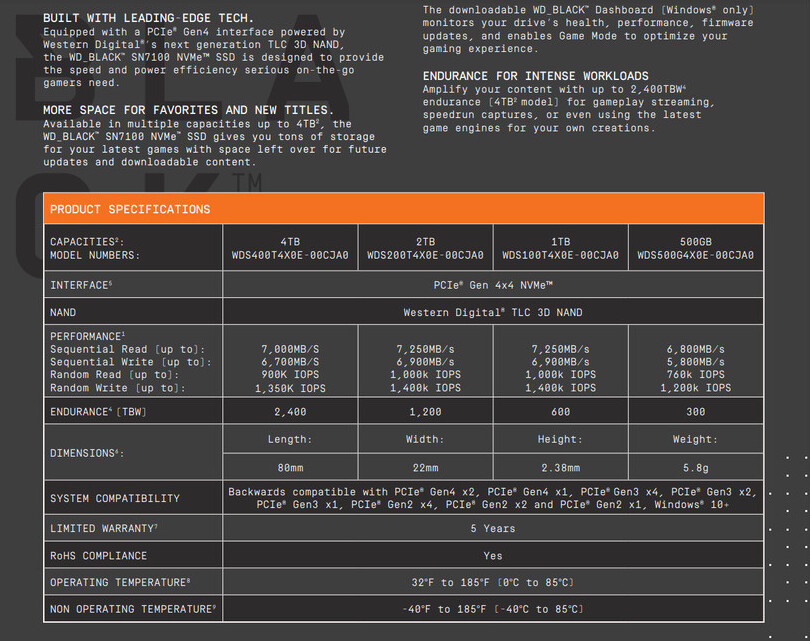The height and width of the screenshot is (641, 810).
Task: Click the 1,200k IOPS value for 500GB
Action: click(x=695, y=388)
